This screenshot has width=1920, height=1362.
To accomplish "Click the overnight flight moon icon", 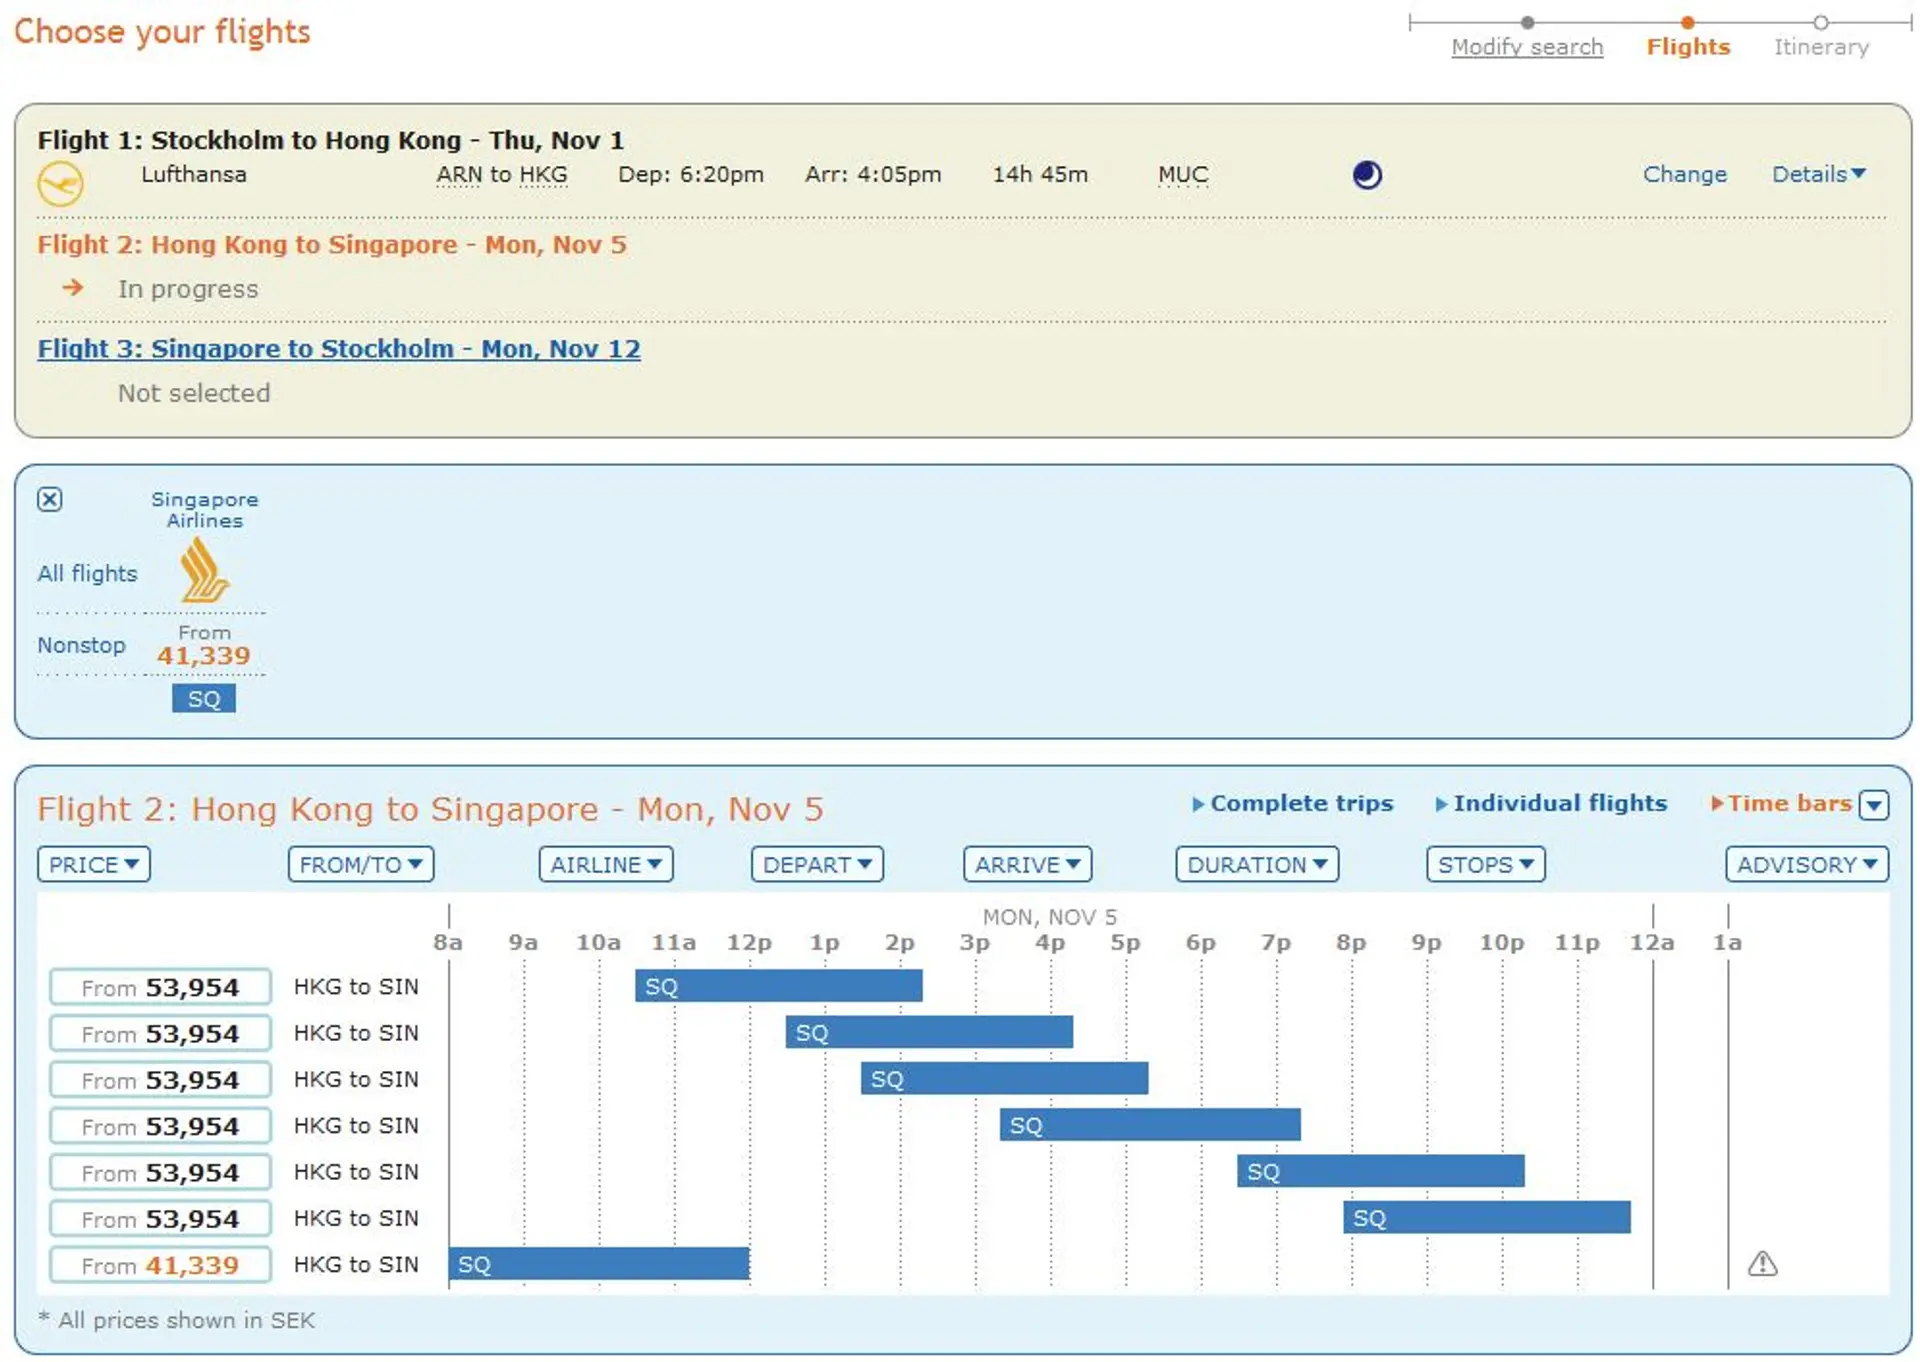I will [1367, 175].
